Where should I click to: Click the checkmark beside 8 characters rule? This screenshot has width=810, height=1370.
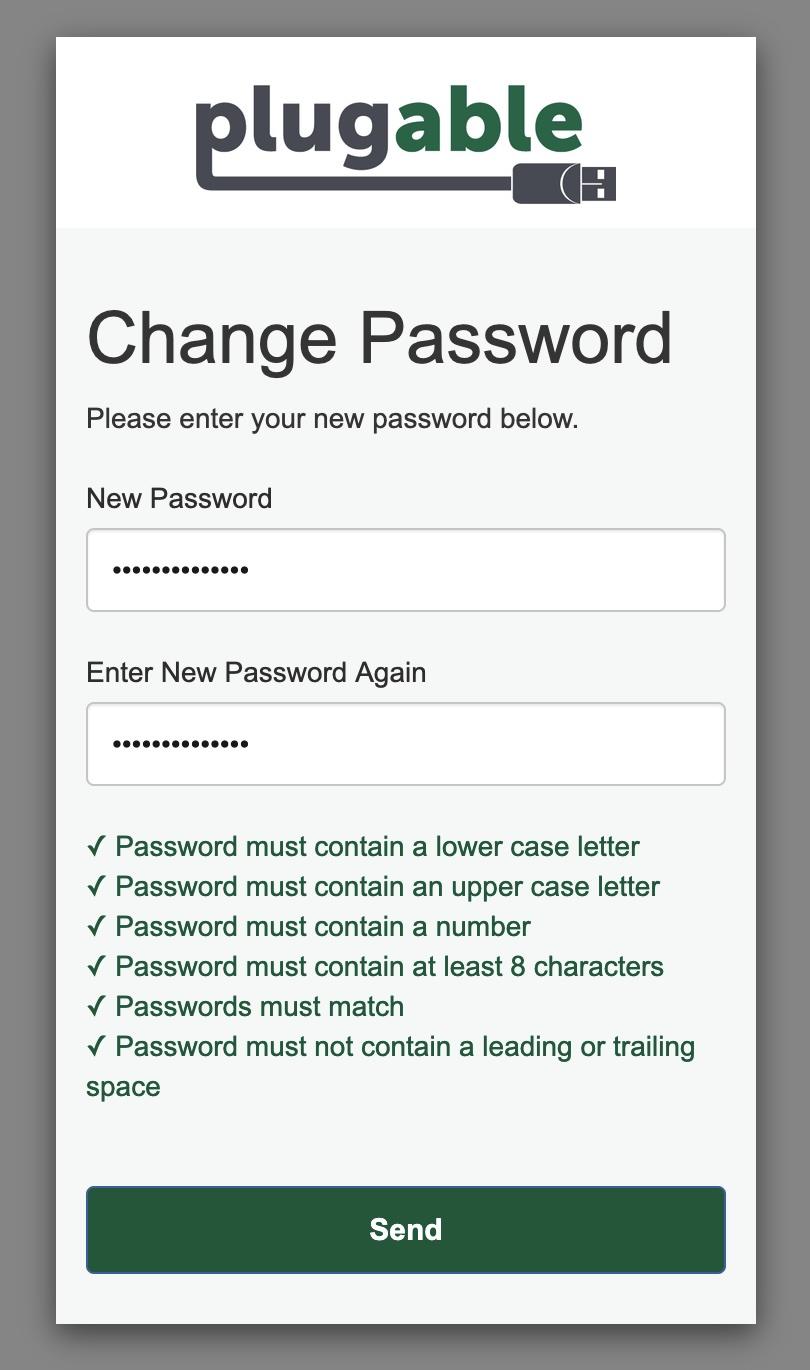point(97,966)
